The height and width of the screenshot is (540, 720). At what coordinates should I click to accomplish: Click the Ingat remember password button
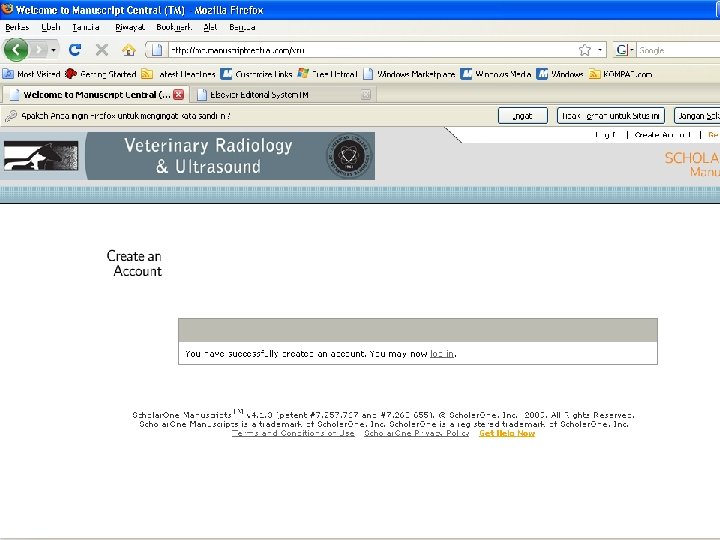523,116
